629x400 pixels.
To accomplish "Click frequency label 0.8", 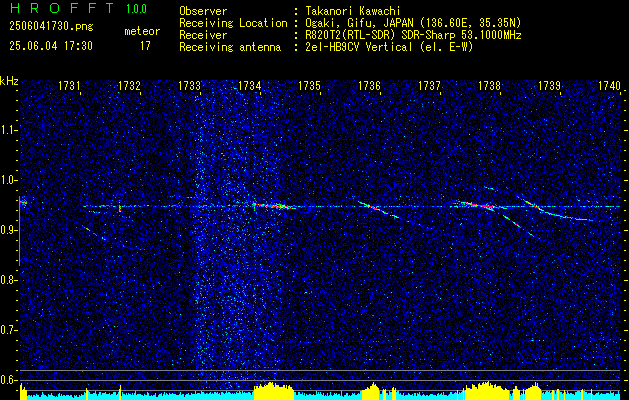I will 9,280.
